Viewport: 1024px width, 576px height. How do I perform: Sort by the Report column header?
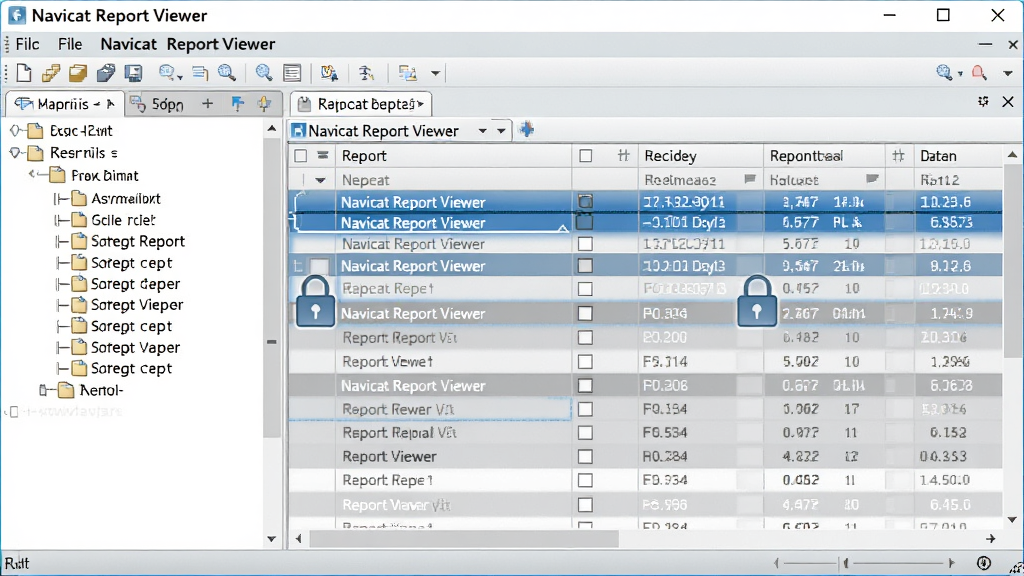coord(454,155)
